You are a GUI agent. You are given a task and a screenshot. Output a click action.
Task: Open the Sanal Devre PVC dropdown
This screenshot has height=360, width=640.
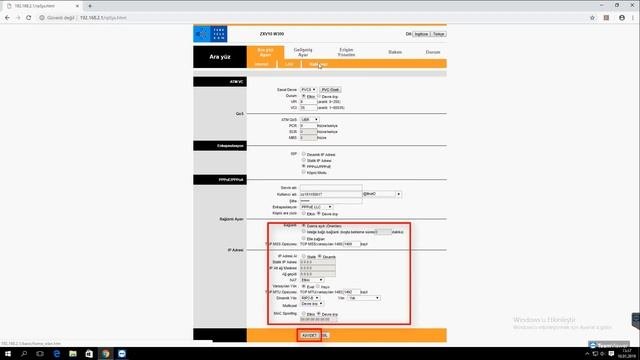[308, 89]
